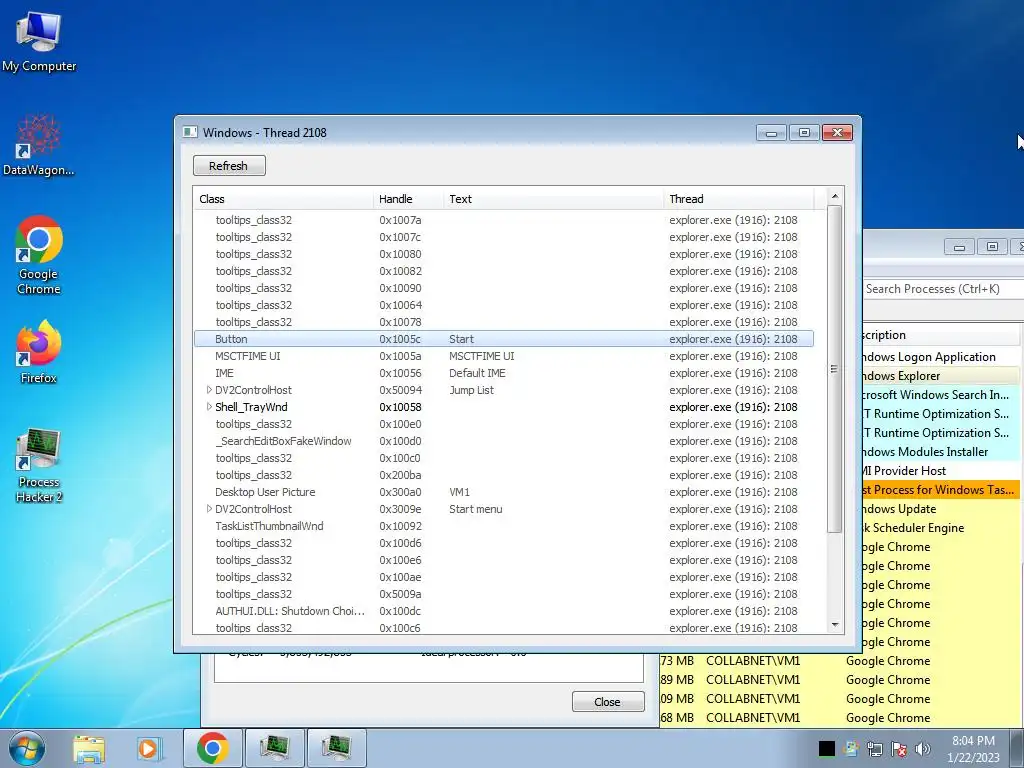Image resolution: width=1024 pixels, height=768 pixels.
Task: Sort by the Thread column header
Action: pyautogui.click(x=739, y=199)
